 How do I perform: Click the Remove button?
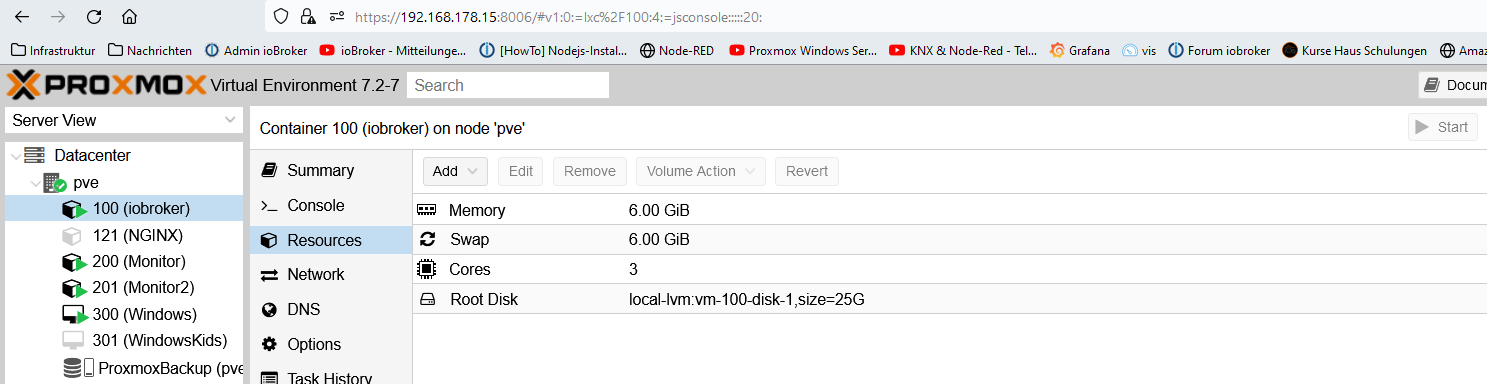tap(590, 171)
